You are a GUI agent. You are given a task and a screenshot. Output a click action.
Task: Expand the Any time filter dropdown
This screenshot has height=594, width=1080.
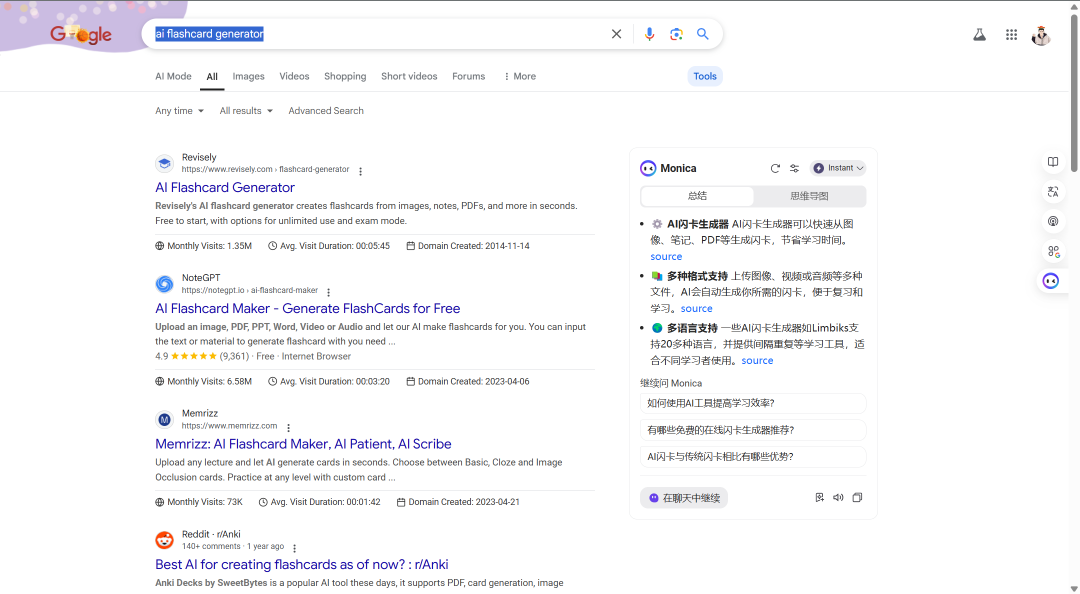tap(179, 111)
